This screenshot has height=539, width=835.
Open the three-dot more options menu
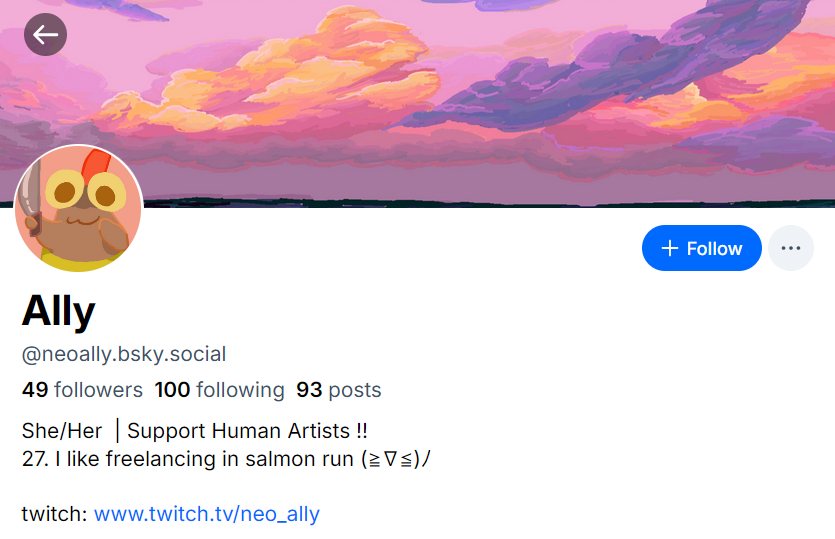(791, 248)
